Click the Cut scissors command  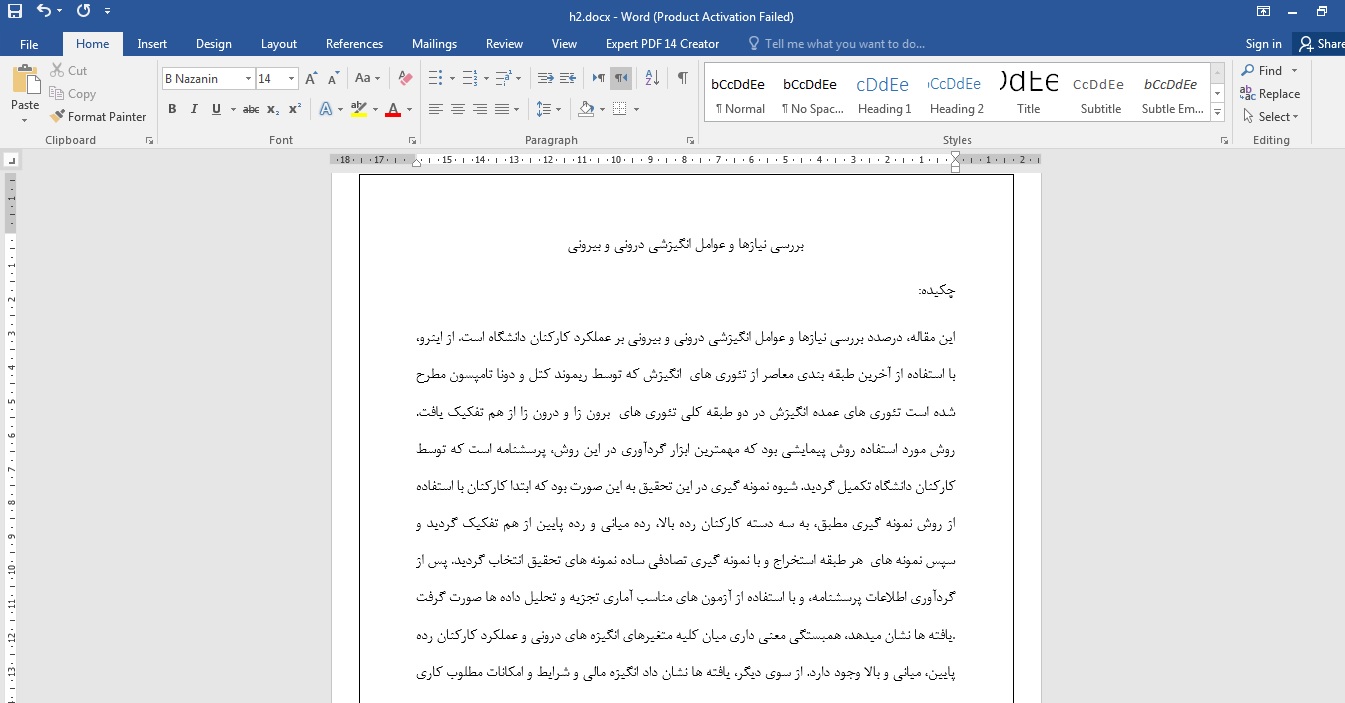68,71
